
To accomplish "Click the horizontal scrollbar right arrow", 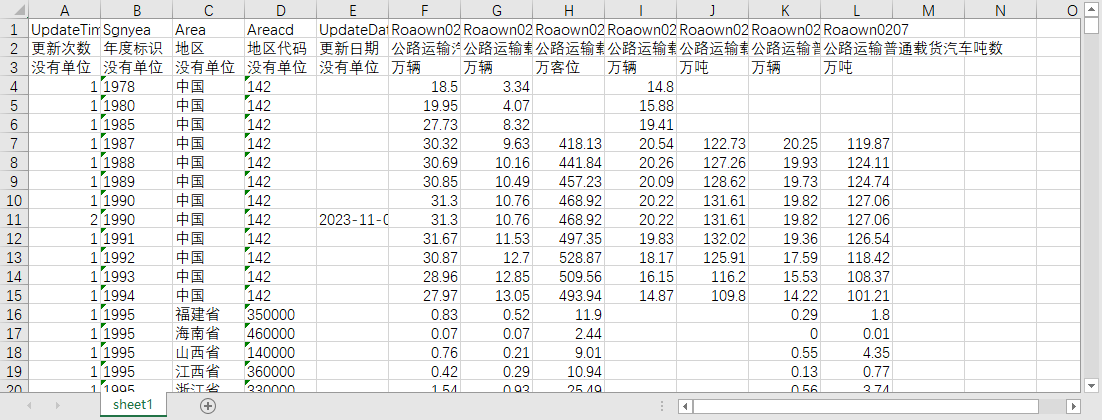I will click(x=1072, y=407).
